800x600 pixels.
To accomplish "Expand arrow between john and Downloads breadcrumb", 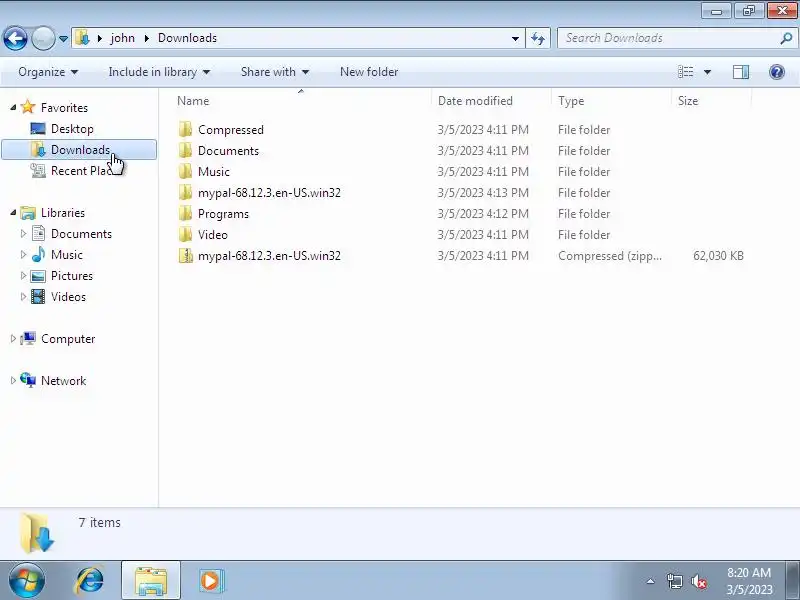I will point(147,38).
